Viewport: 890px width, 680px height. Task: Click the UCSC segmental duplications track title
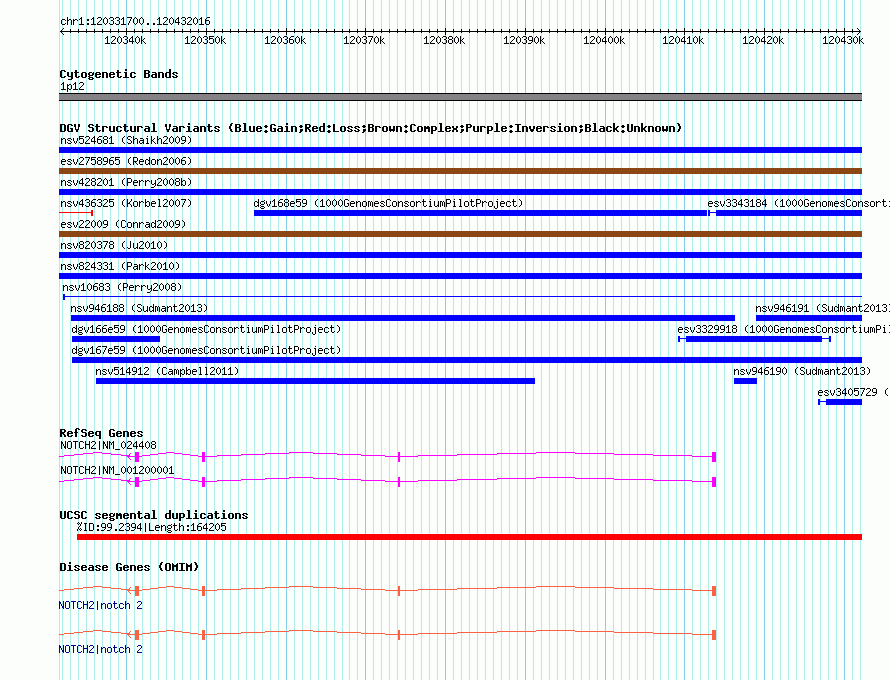pos(153,515)
